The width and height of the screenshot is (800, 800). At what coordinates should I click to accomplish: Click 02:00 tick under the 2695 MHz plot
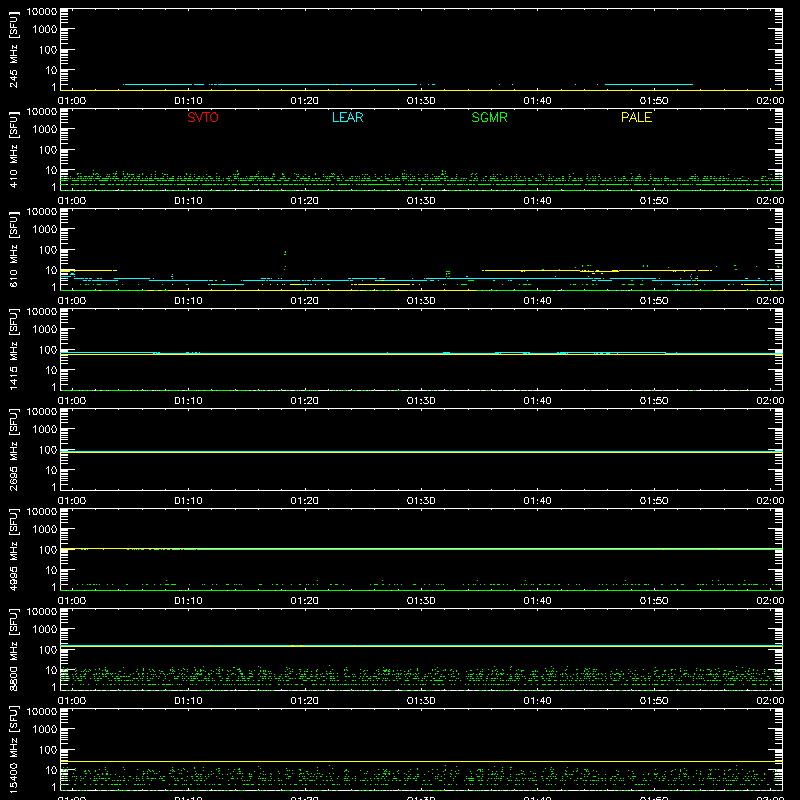[770, 501]
